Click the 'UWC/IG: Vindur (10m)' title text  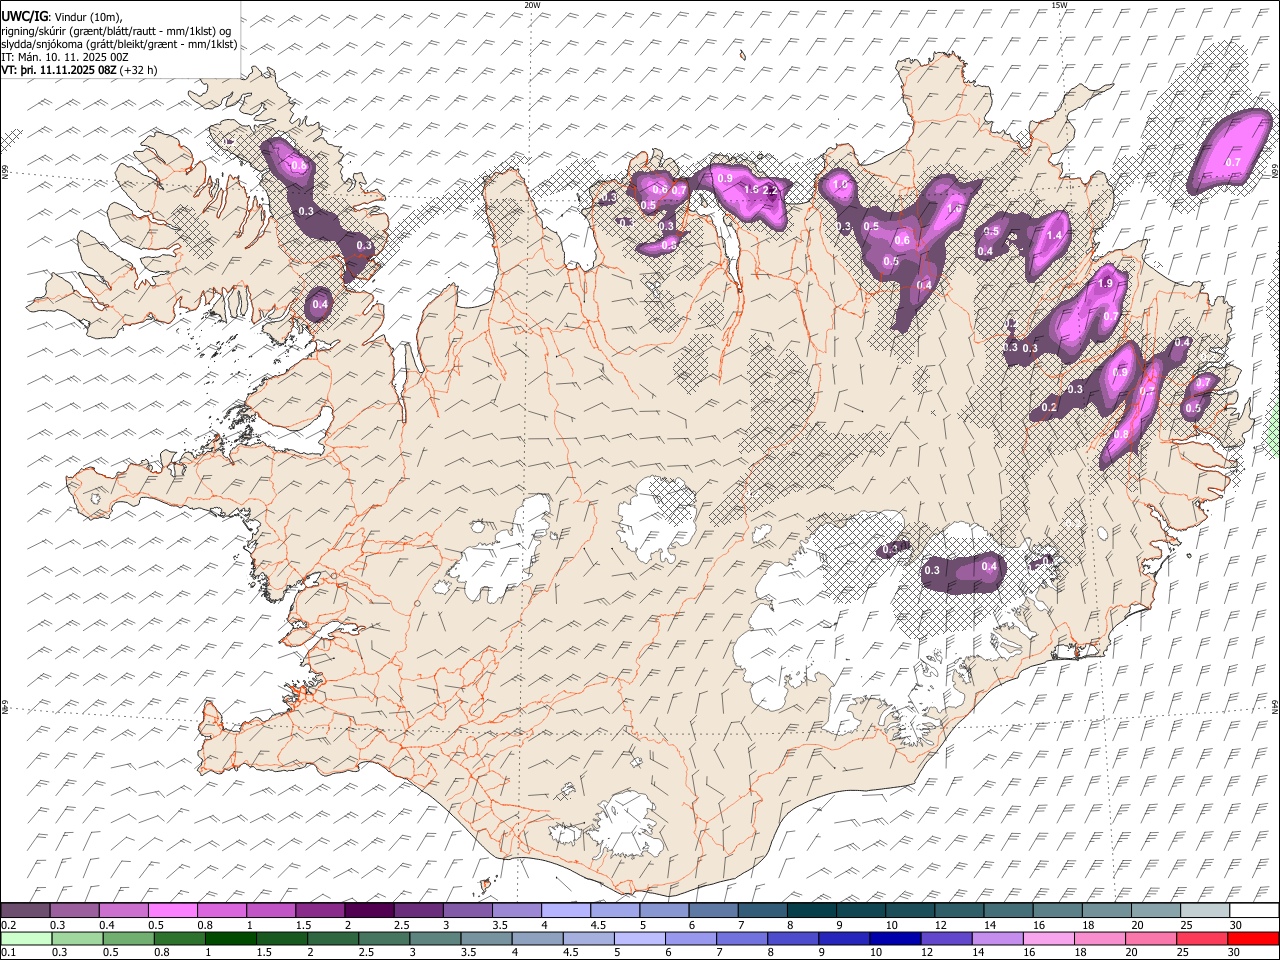(62, 16)
